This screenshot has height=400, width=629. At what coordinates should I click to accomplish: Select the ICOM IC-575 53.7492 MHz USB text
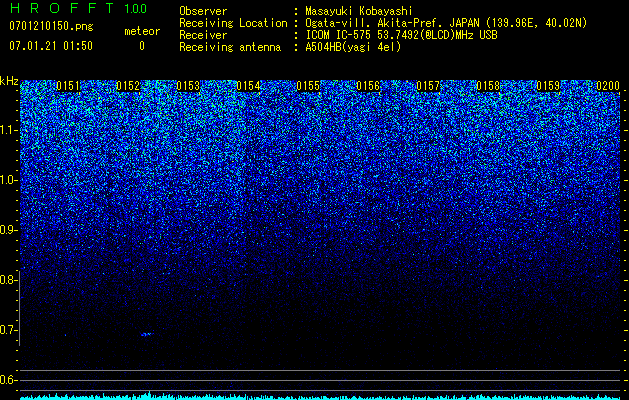[x=401, y=35]
